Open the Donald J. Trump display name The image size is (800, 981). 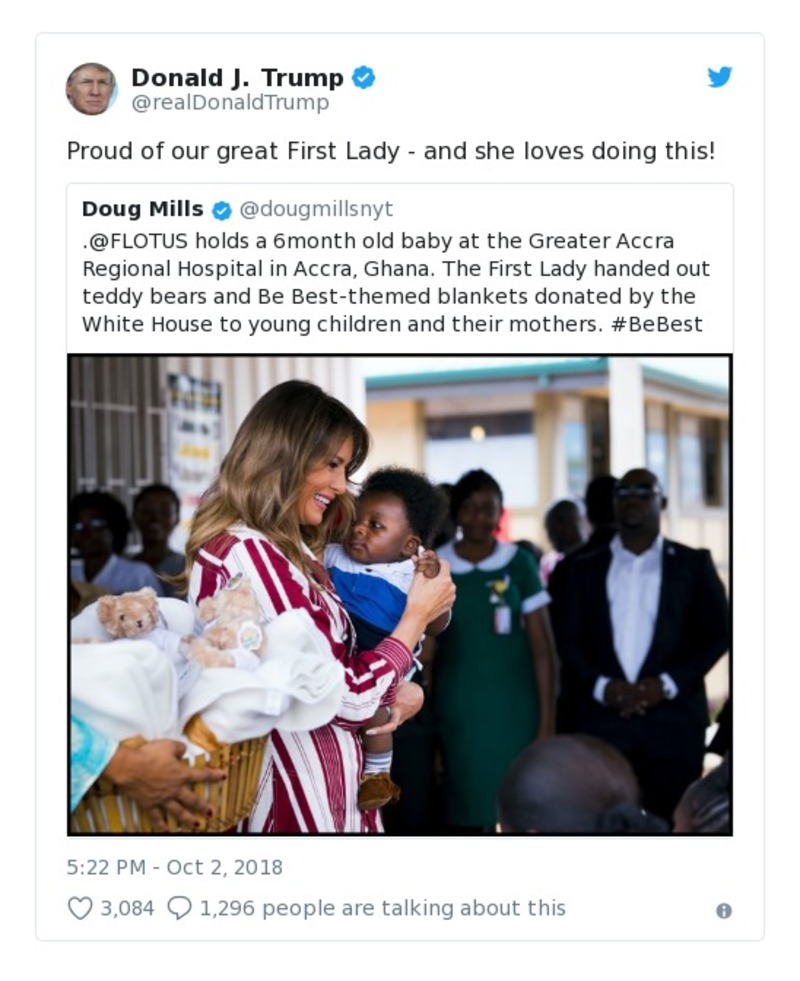tap(237, 77)
